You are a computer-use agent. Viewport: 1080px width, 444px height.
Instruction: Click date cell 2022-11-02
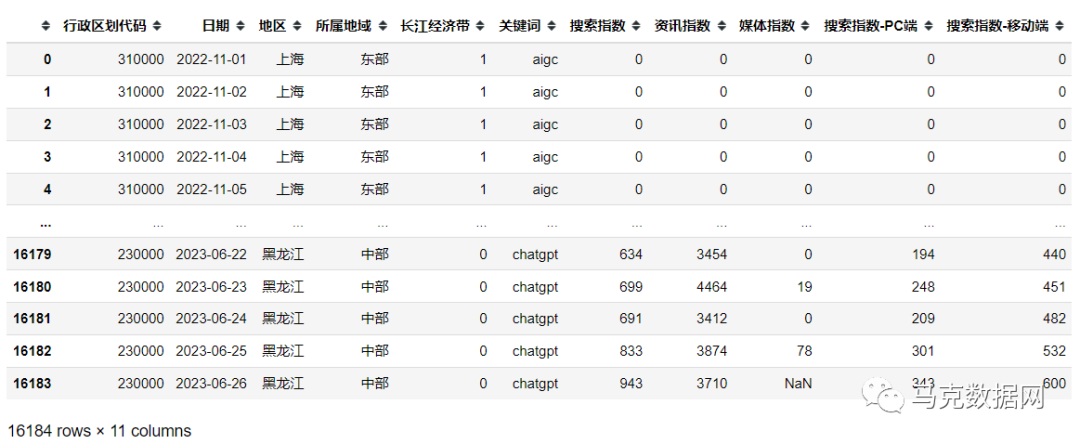[211, 92]
